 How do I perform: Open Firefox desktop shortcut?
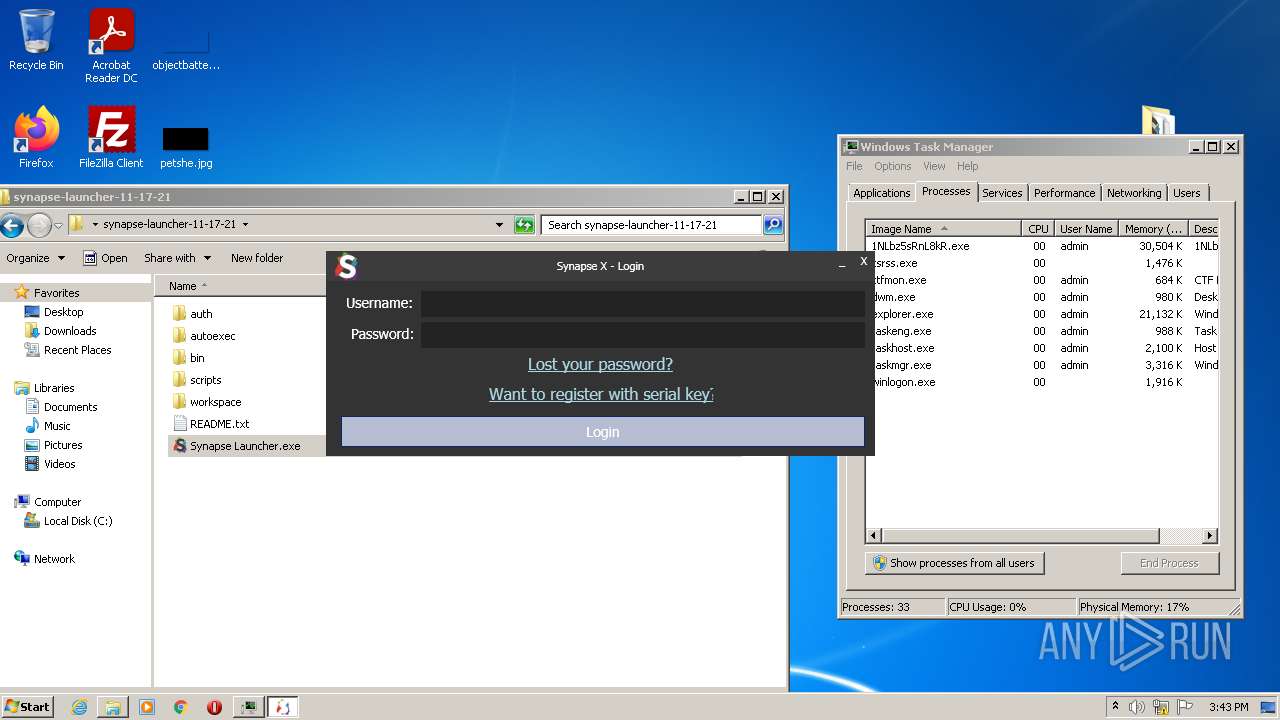point(36,137)
